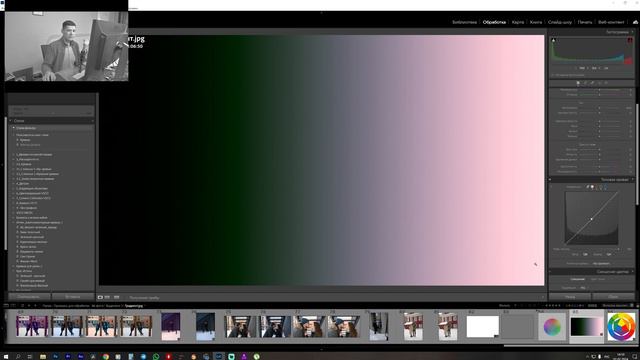Open Grid view from filmstrip bar

pyautogui.click(x=22, y=305)
